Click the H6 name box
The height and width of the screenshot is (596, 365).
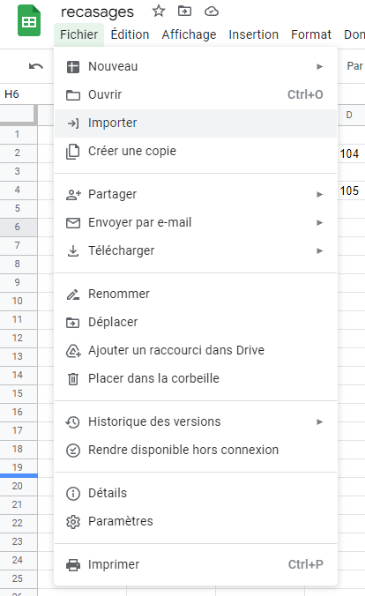12,94
